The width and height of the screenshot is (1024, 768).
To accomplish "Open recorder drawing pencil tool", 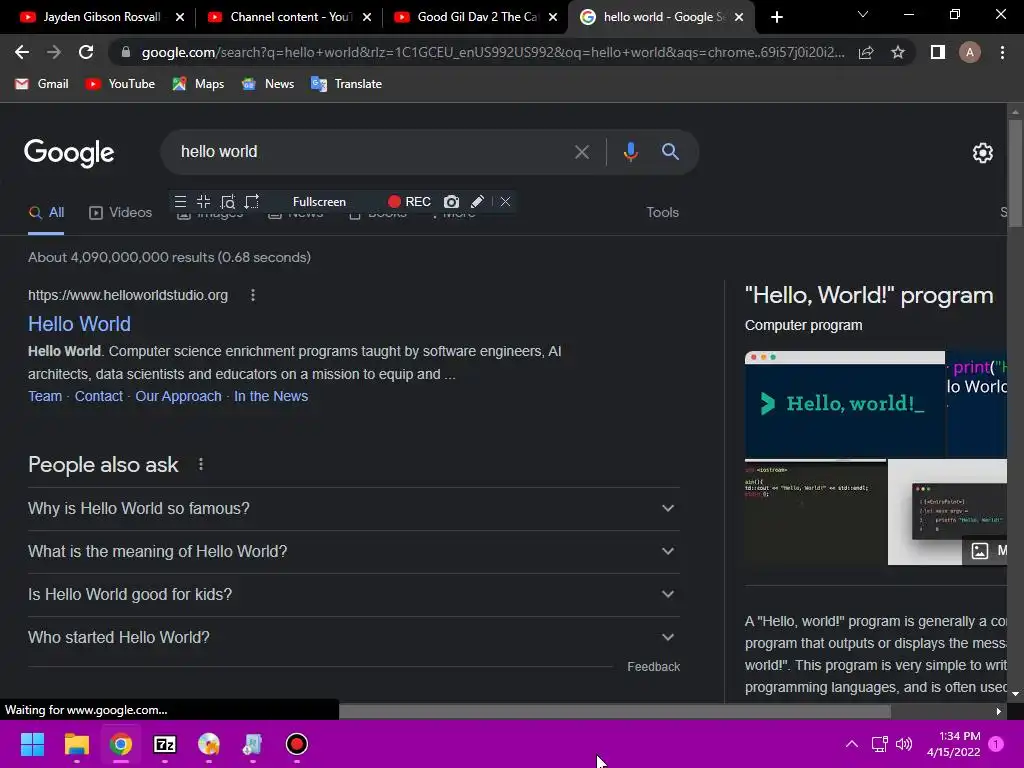I will [x=477, y=202].
